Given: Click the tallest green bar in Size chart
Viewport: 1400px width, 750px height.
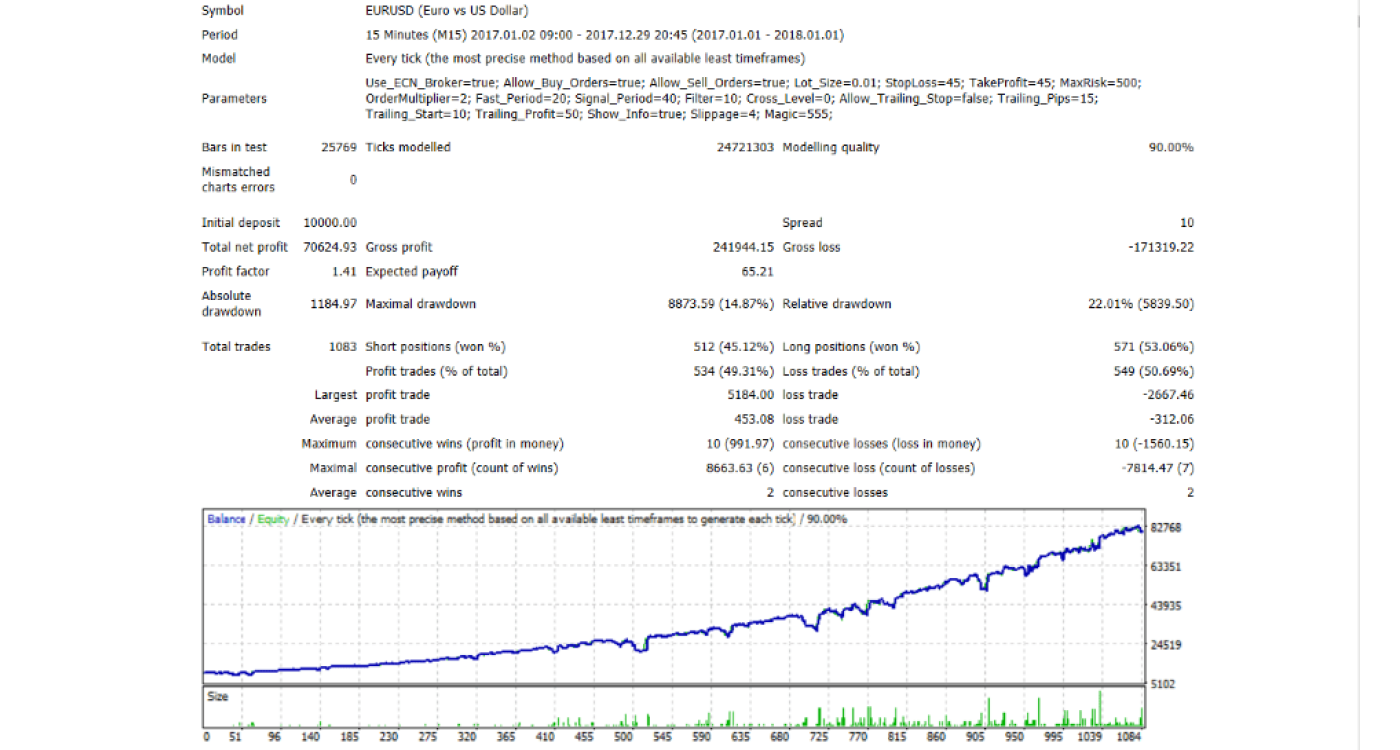Looking at the screenshot, I should pos(1101,709).
